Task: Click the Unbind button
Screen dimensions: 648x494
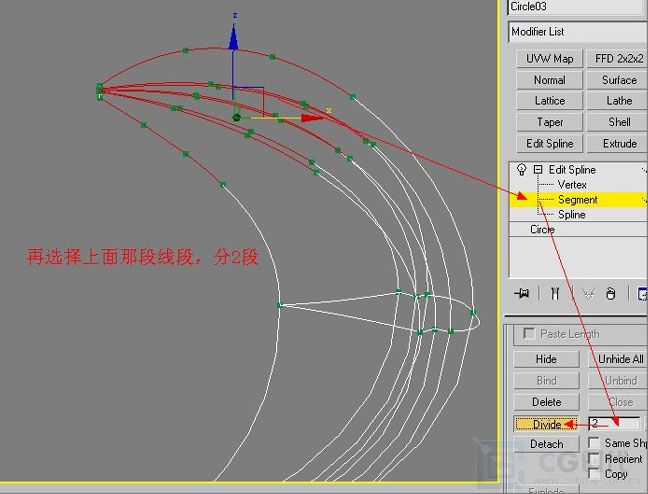Action: pyautogui.click(x=619, y=381)
